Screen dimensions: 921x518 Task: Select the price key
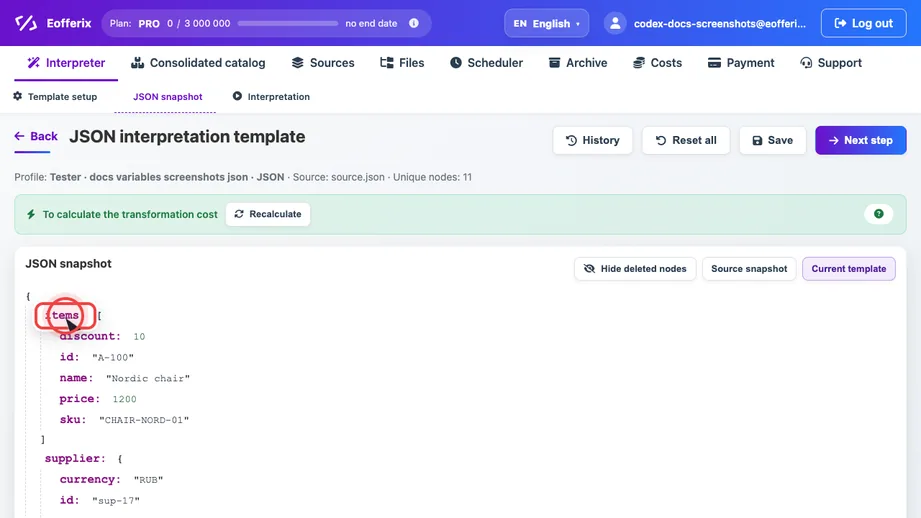[79, 399]
